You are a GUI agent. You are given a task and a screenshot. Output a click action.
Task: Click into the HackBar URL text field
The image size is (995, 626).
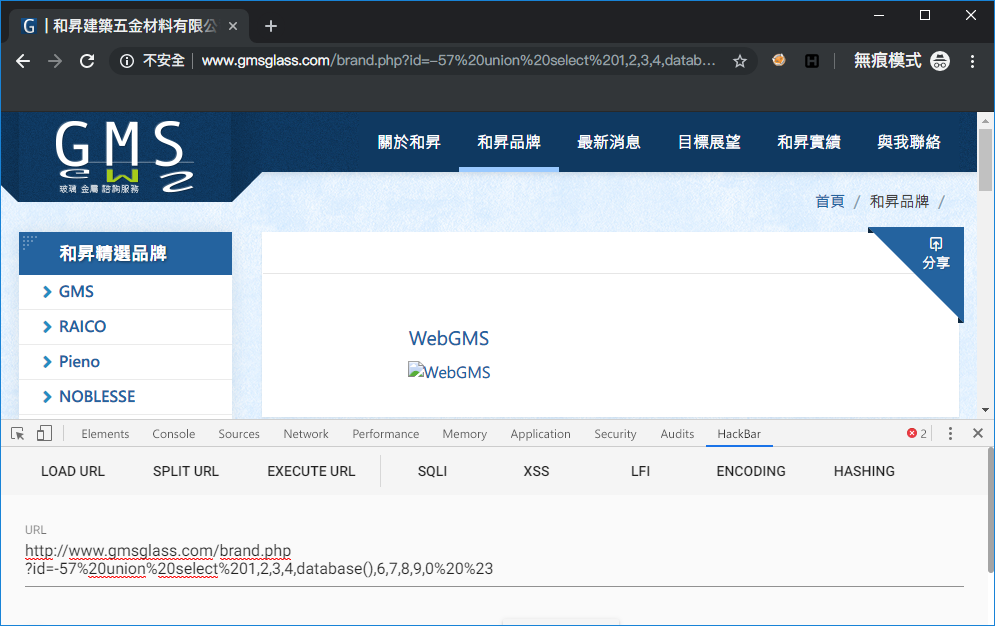494,559
